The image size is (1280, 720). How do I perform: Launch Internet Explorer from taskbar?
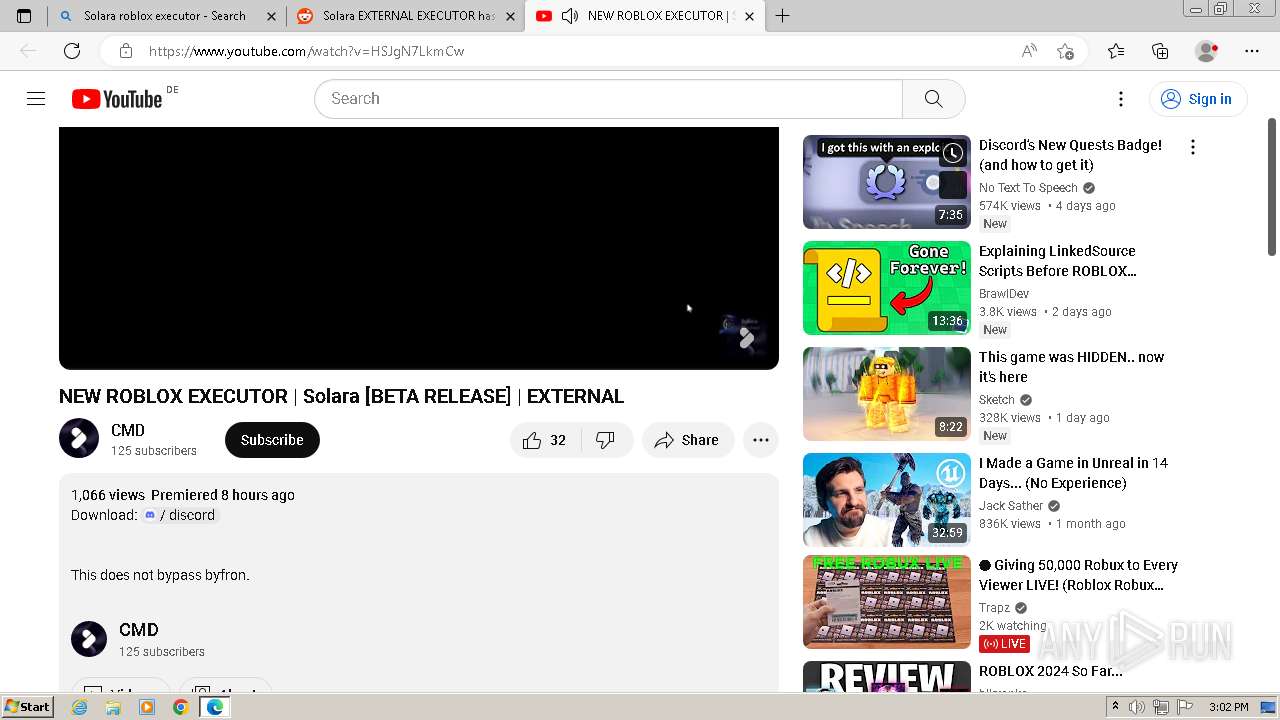pyautogui.click(x=80, y=707)
